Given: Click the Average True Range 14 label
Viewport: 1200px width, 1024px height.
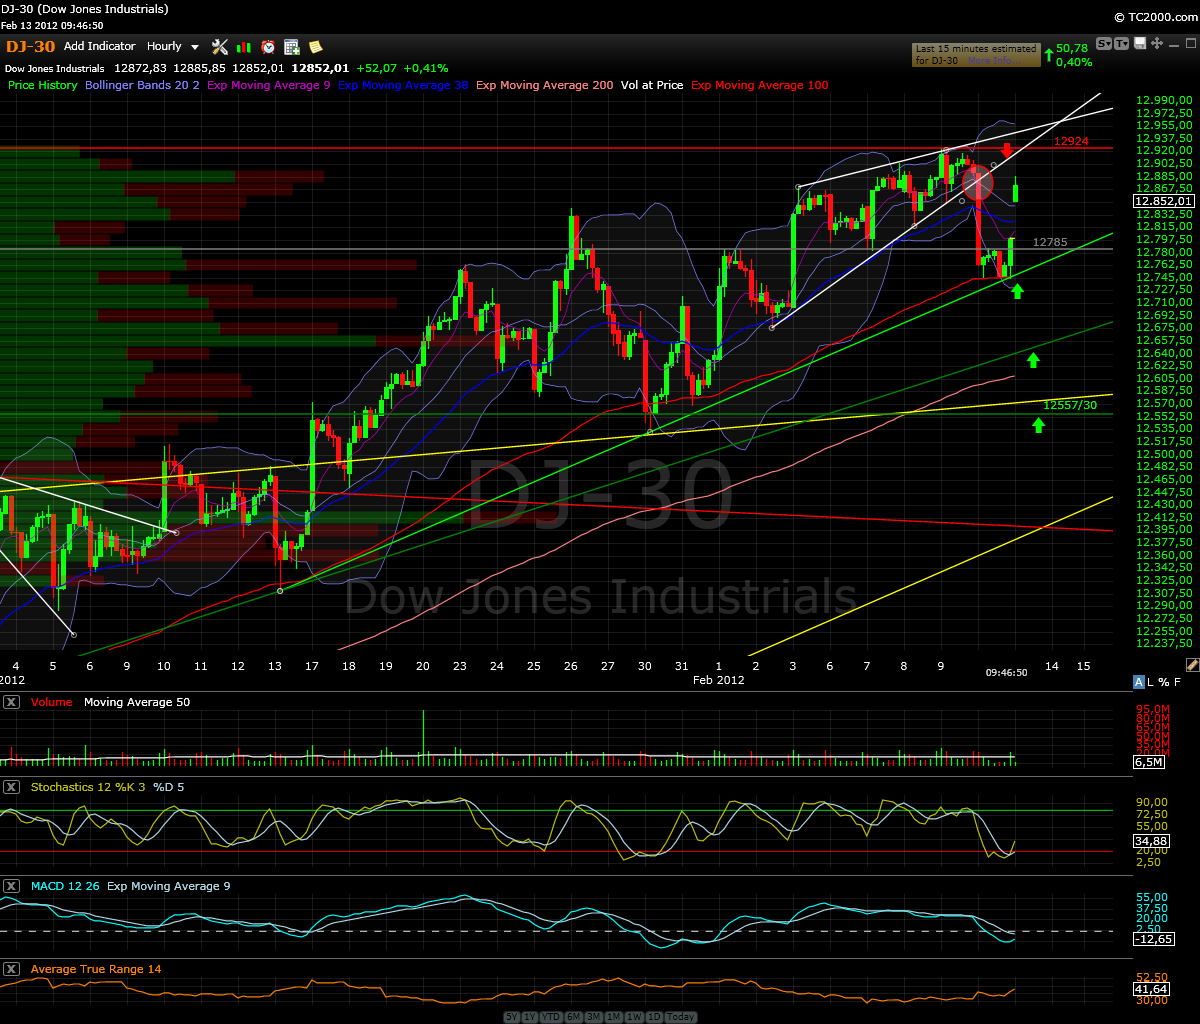Looking at the screenshot, I should (x=96, y=969).
